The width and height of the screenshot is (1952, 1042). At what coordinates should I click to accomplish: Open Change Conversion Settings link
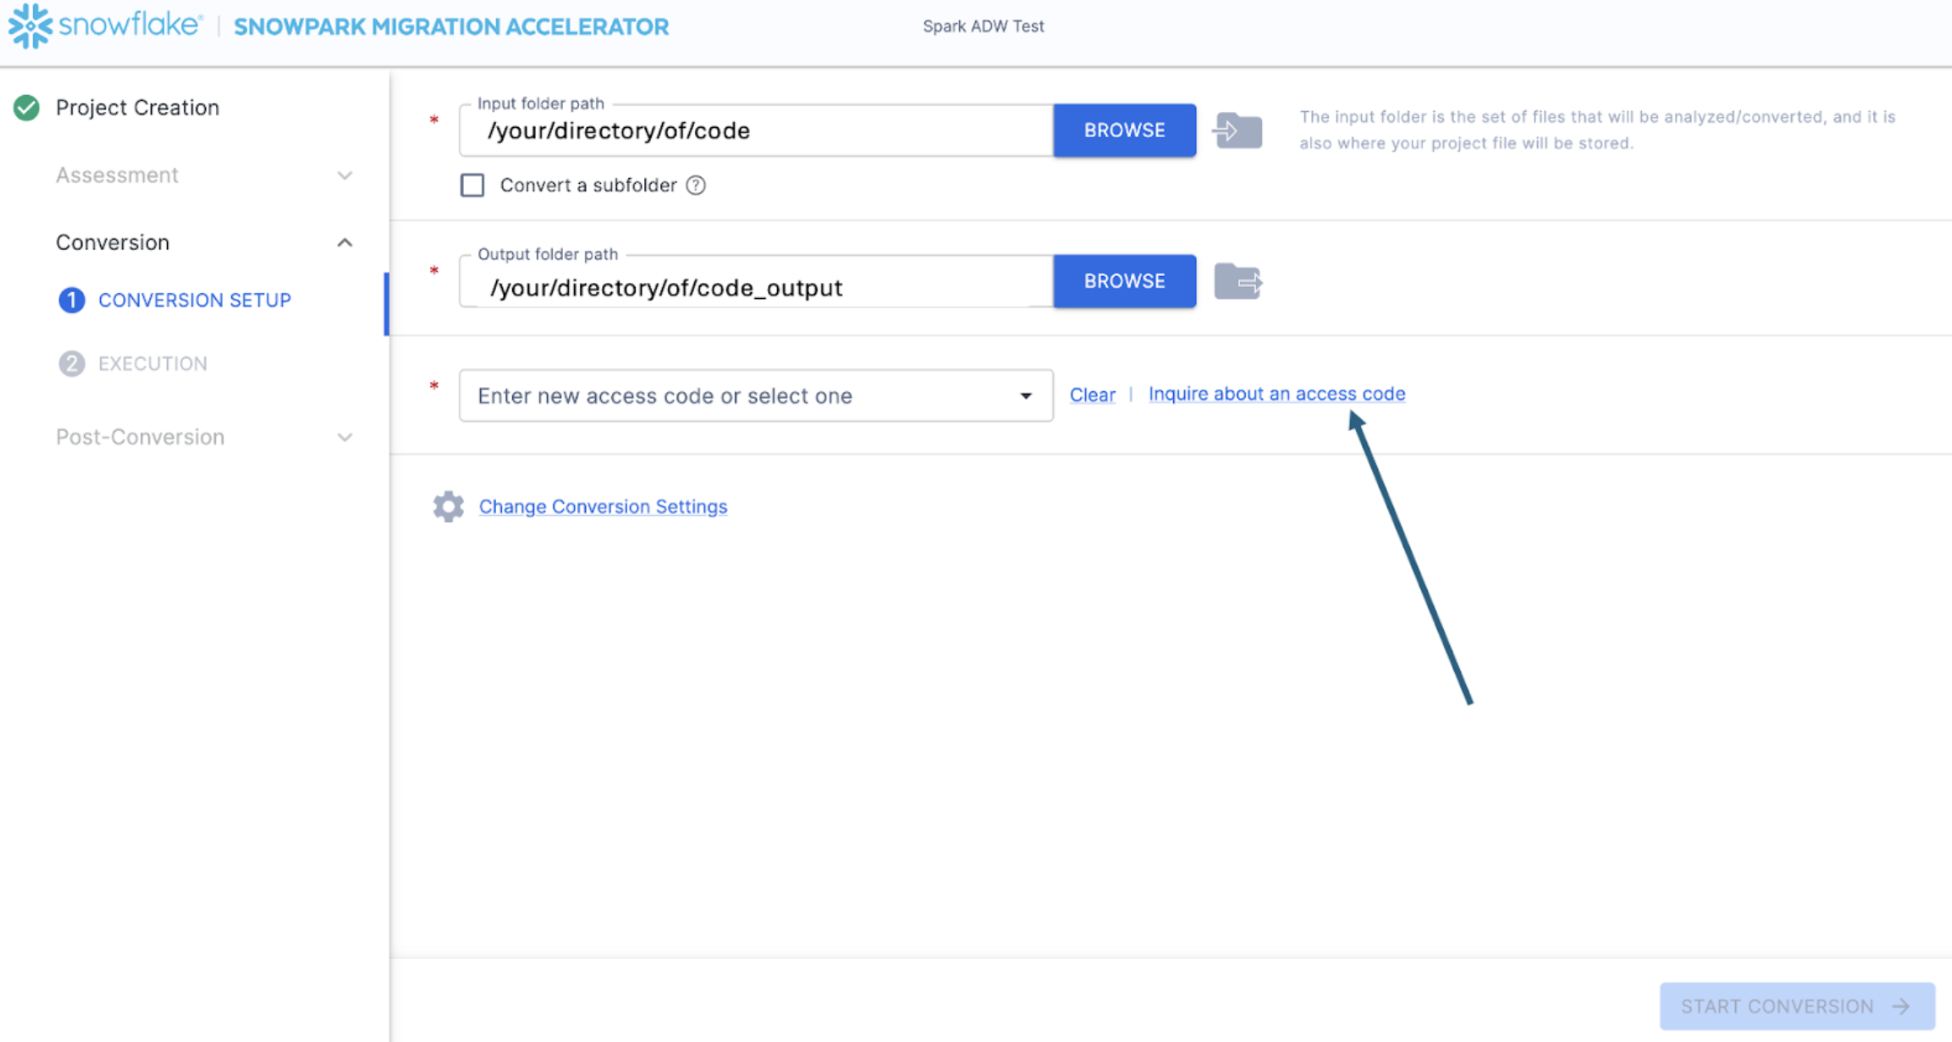pos(602,506)
